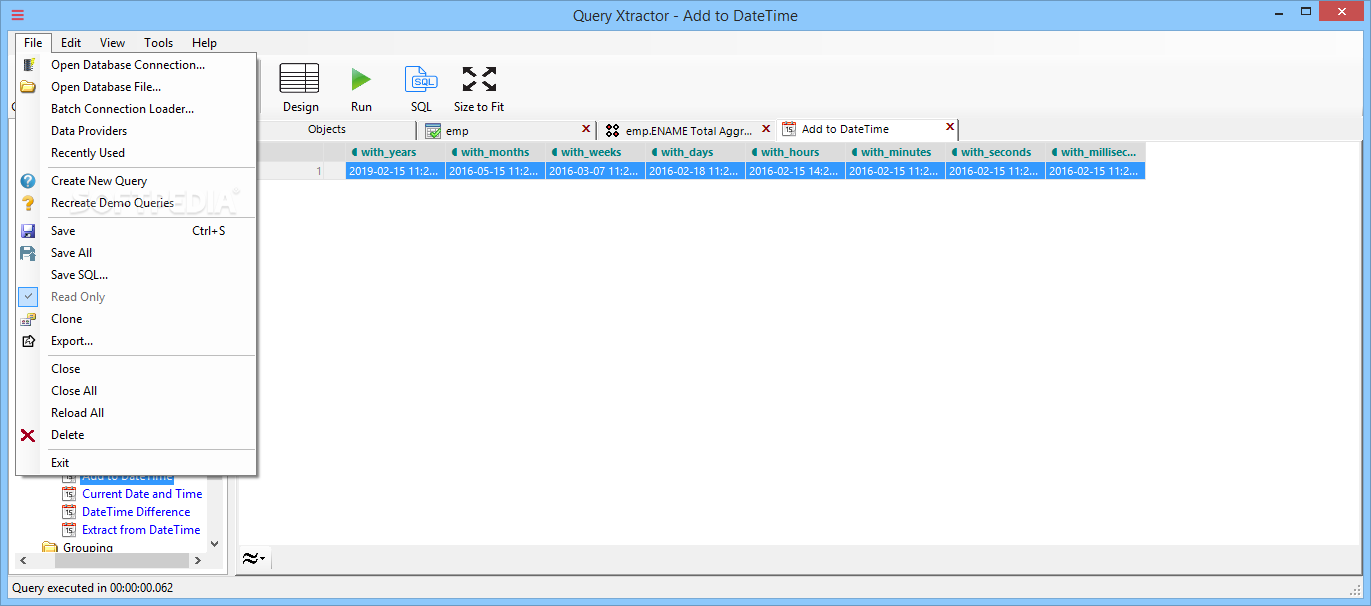Click the Design toolbar icon
The width and height of the screenshot is (1371, 606).
[x=299, y=79]
